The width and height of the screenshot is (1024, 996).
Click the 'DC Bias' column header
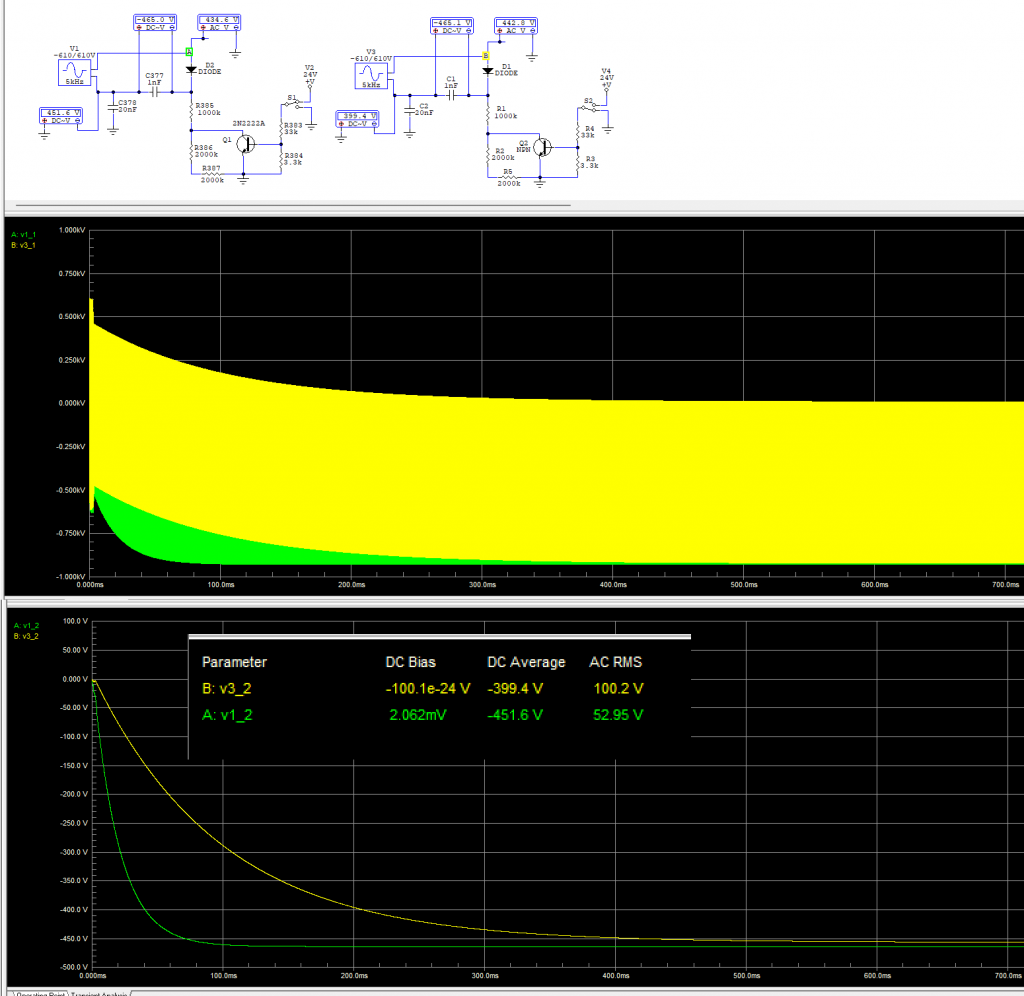[x=411, y=662]
